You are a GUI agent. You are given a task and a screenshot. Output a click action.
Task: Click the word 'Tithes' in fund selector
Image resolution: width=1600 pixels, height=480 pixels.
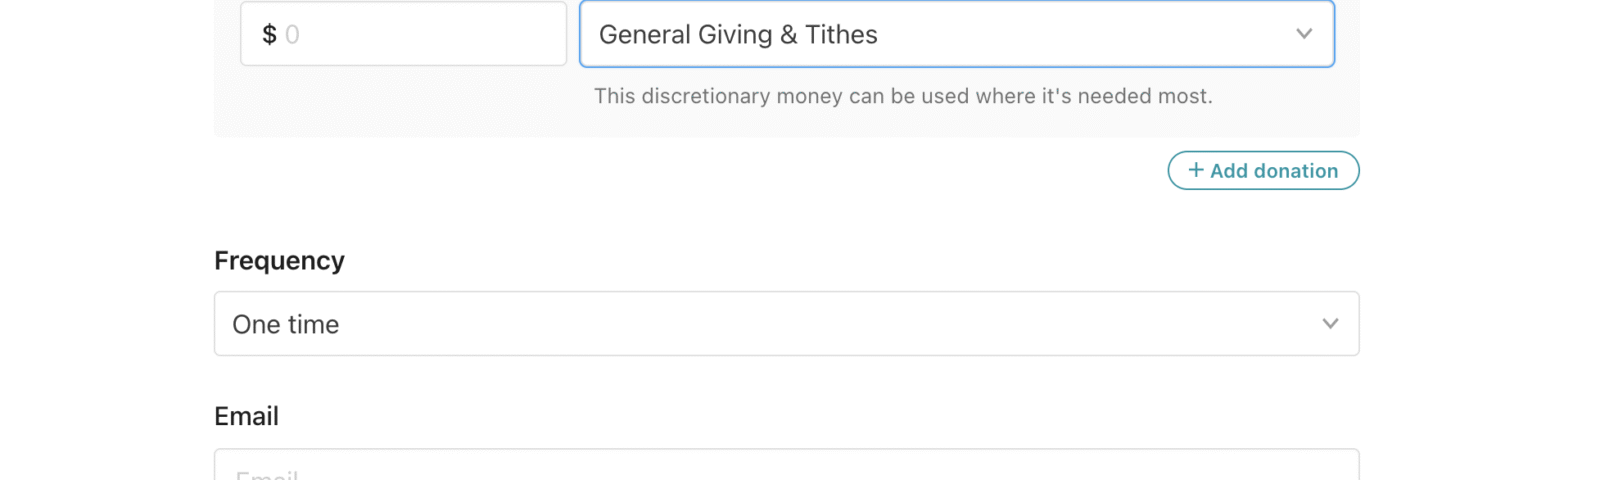841,35
